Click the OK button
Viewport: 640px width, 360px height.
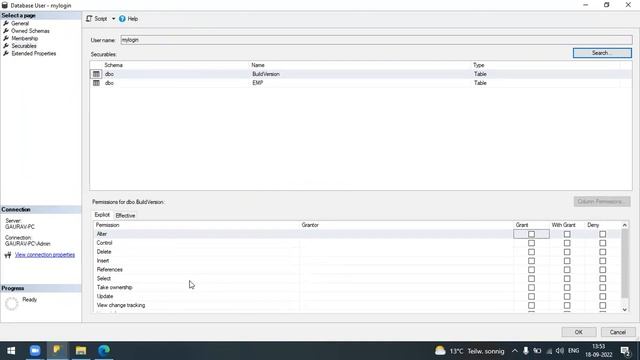click(x=578, y=332)
